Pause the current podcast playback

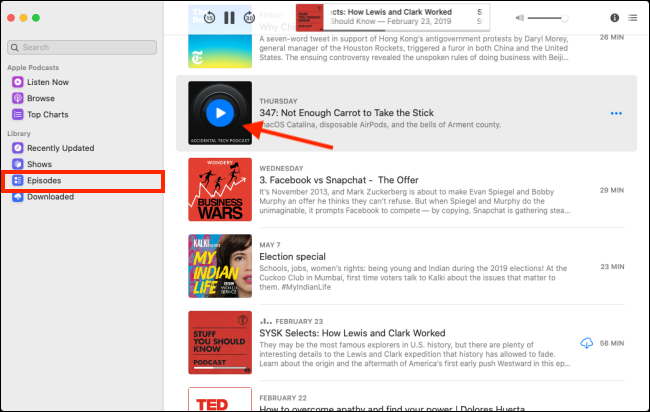coord(229,18)
